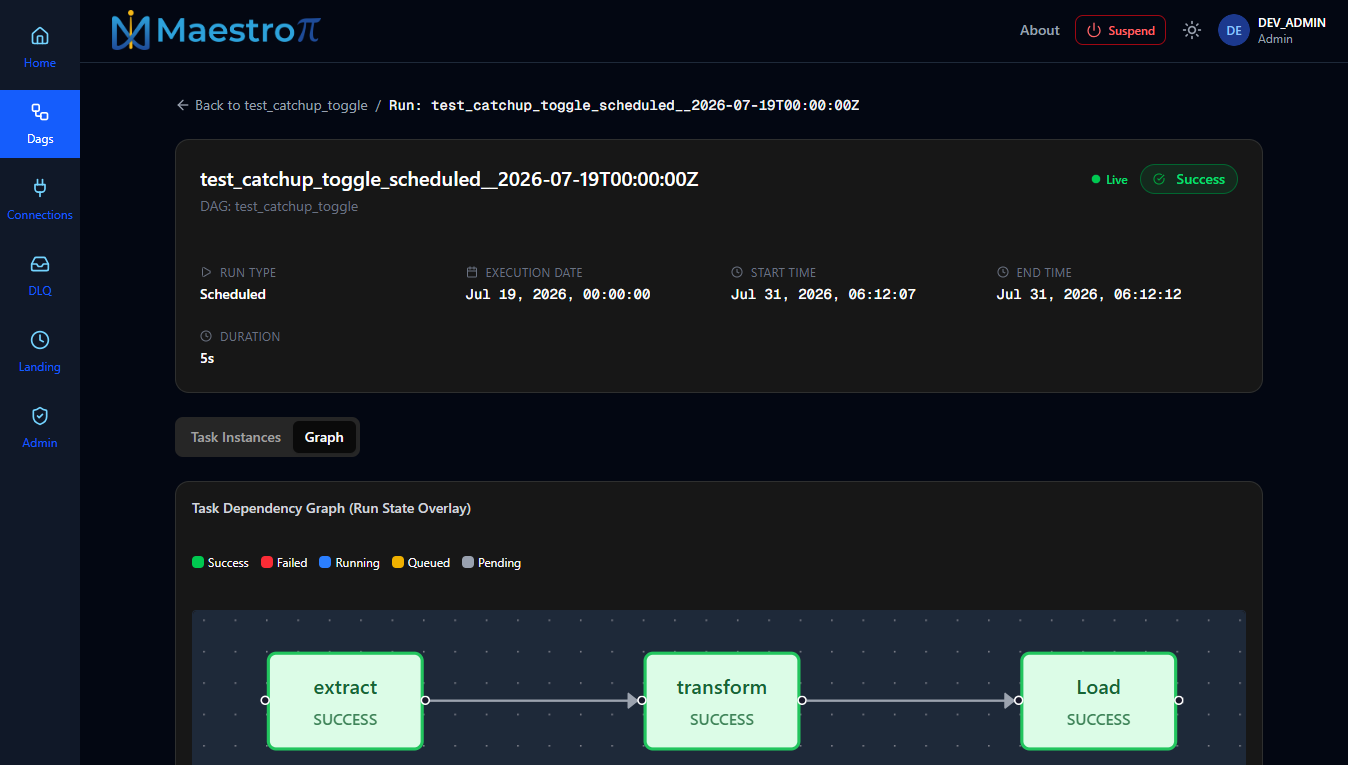Open the Connections plug icon
The width and height of the screenshot is (1348, 765).
pos(40,188)
